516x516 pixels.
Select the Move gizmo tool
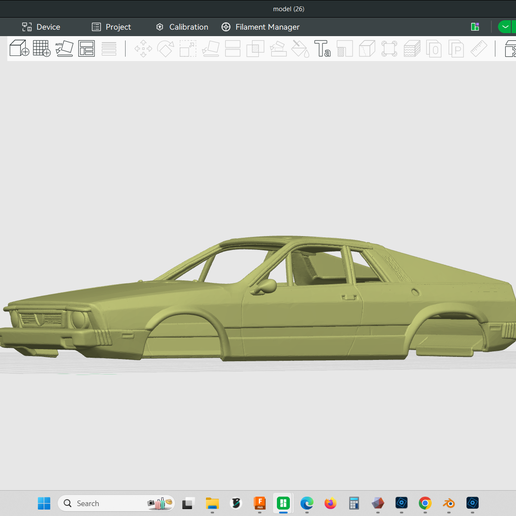pyautogui.click(x=143, y=49)
